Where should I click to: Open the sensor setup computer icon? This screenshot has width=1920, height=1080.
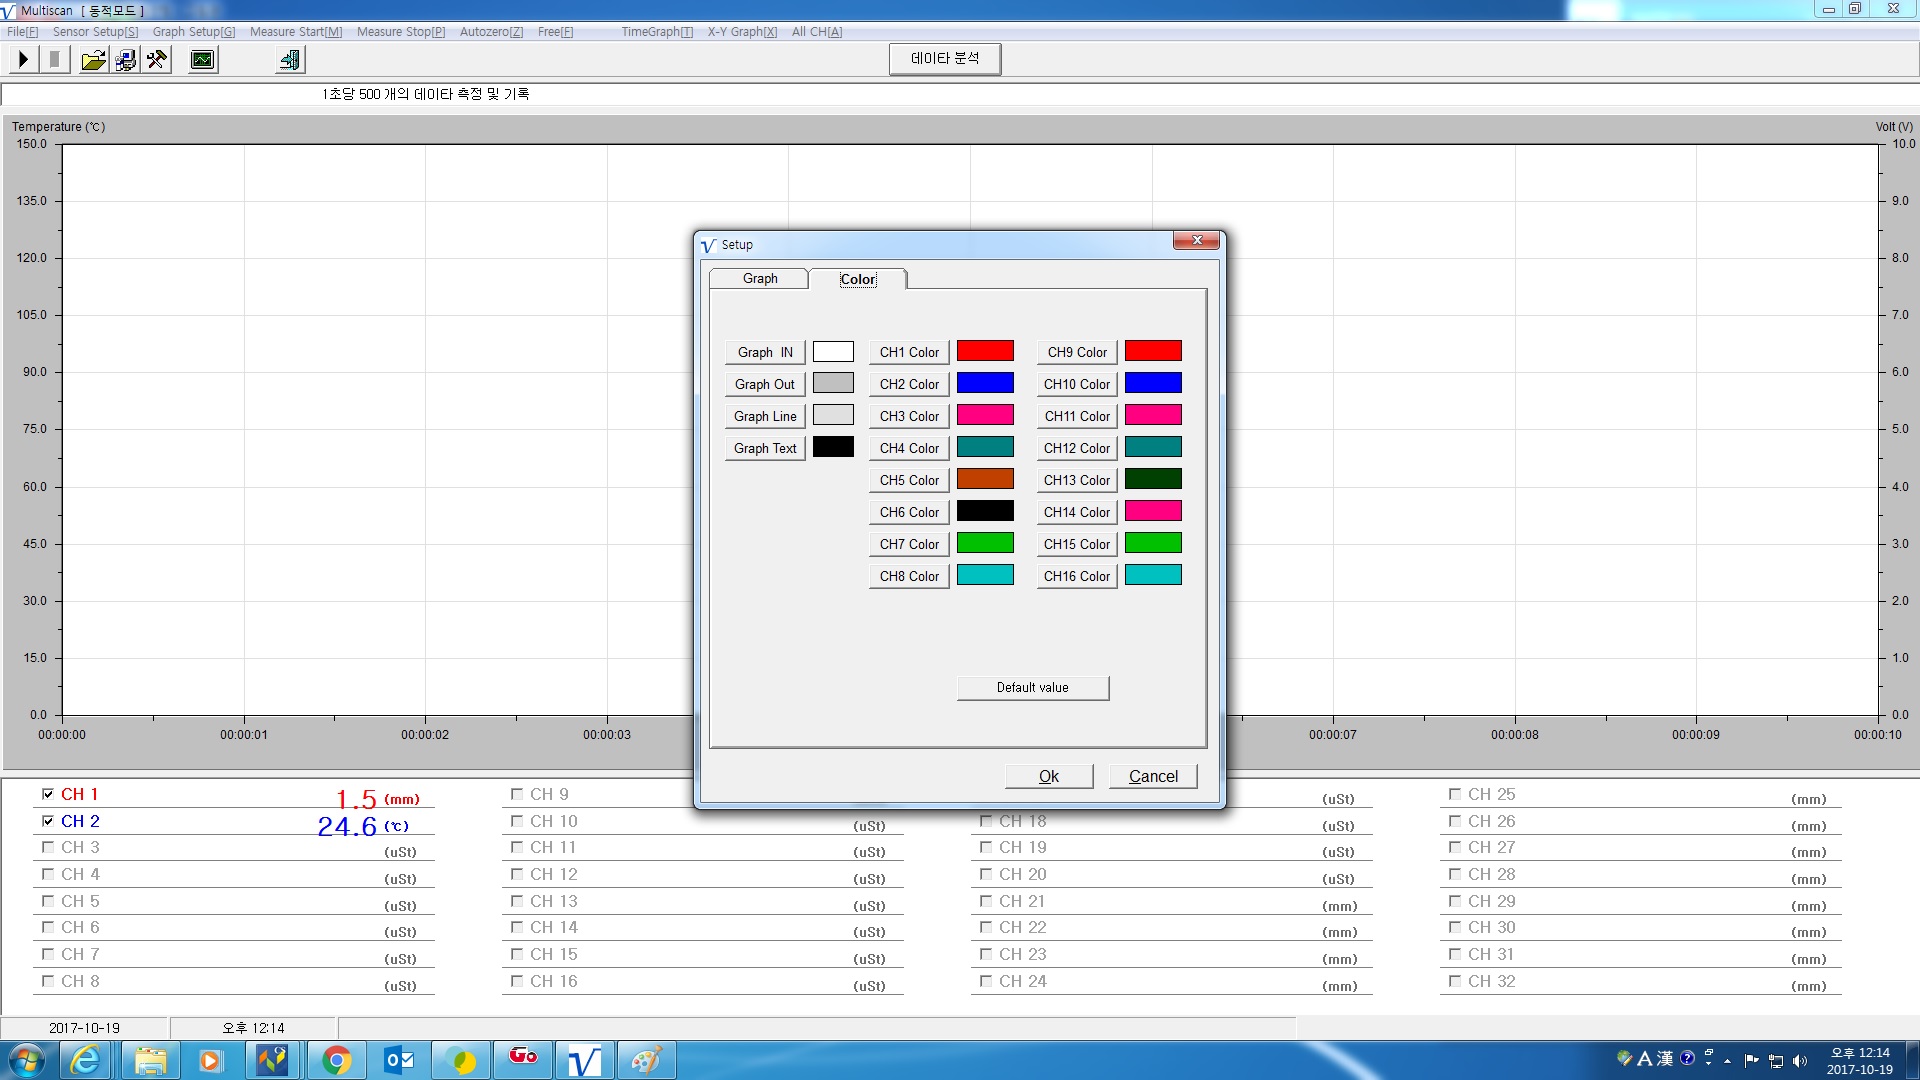pos(125,60)
